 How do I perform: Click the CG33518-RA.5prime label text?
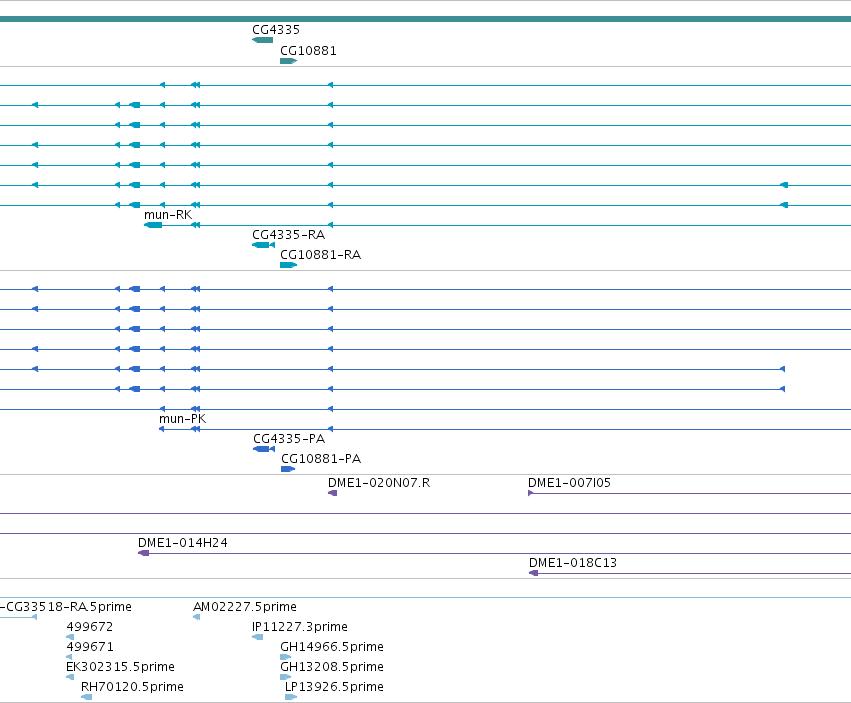pos(66,607)
